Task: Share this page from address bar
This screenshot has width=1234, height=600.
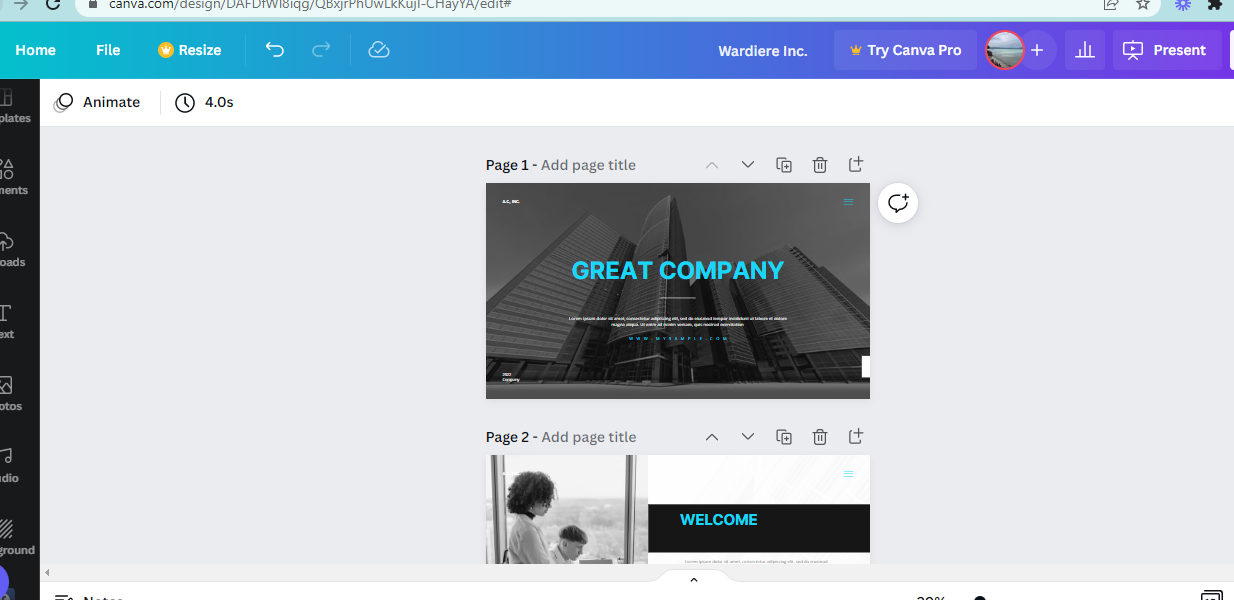Action: pos(1111,4)
